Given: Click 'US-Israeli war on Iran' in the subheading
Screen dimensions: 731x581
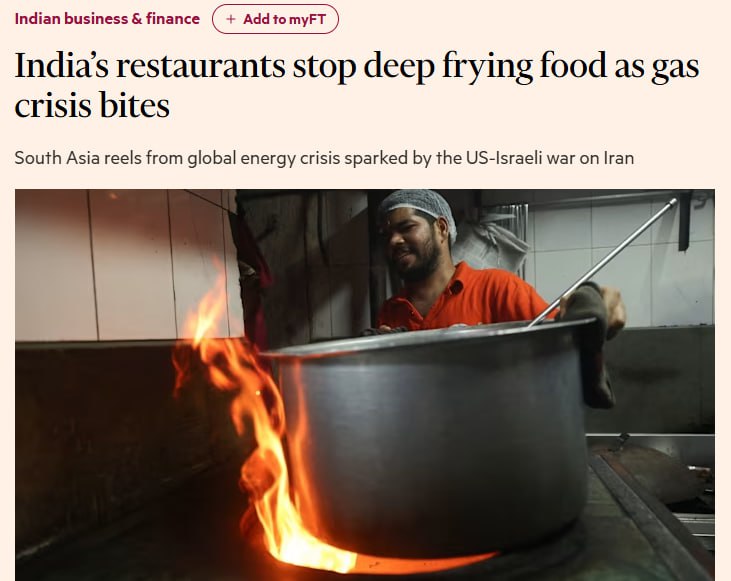Looking at the screenshot, I should tap(550, 158).
